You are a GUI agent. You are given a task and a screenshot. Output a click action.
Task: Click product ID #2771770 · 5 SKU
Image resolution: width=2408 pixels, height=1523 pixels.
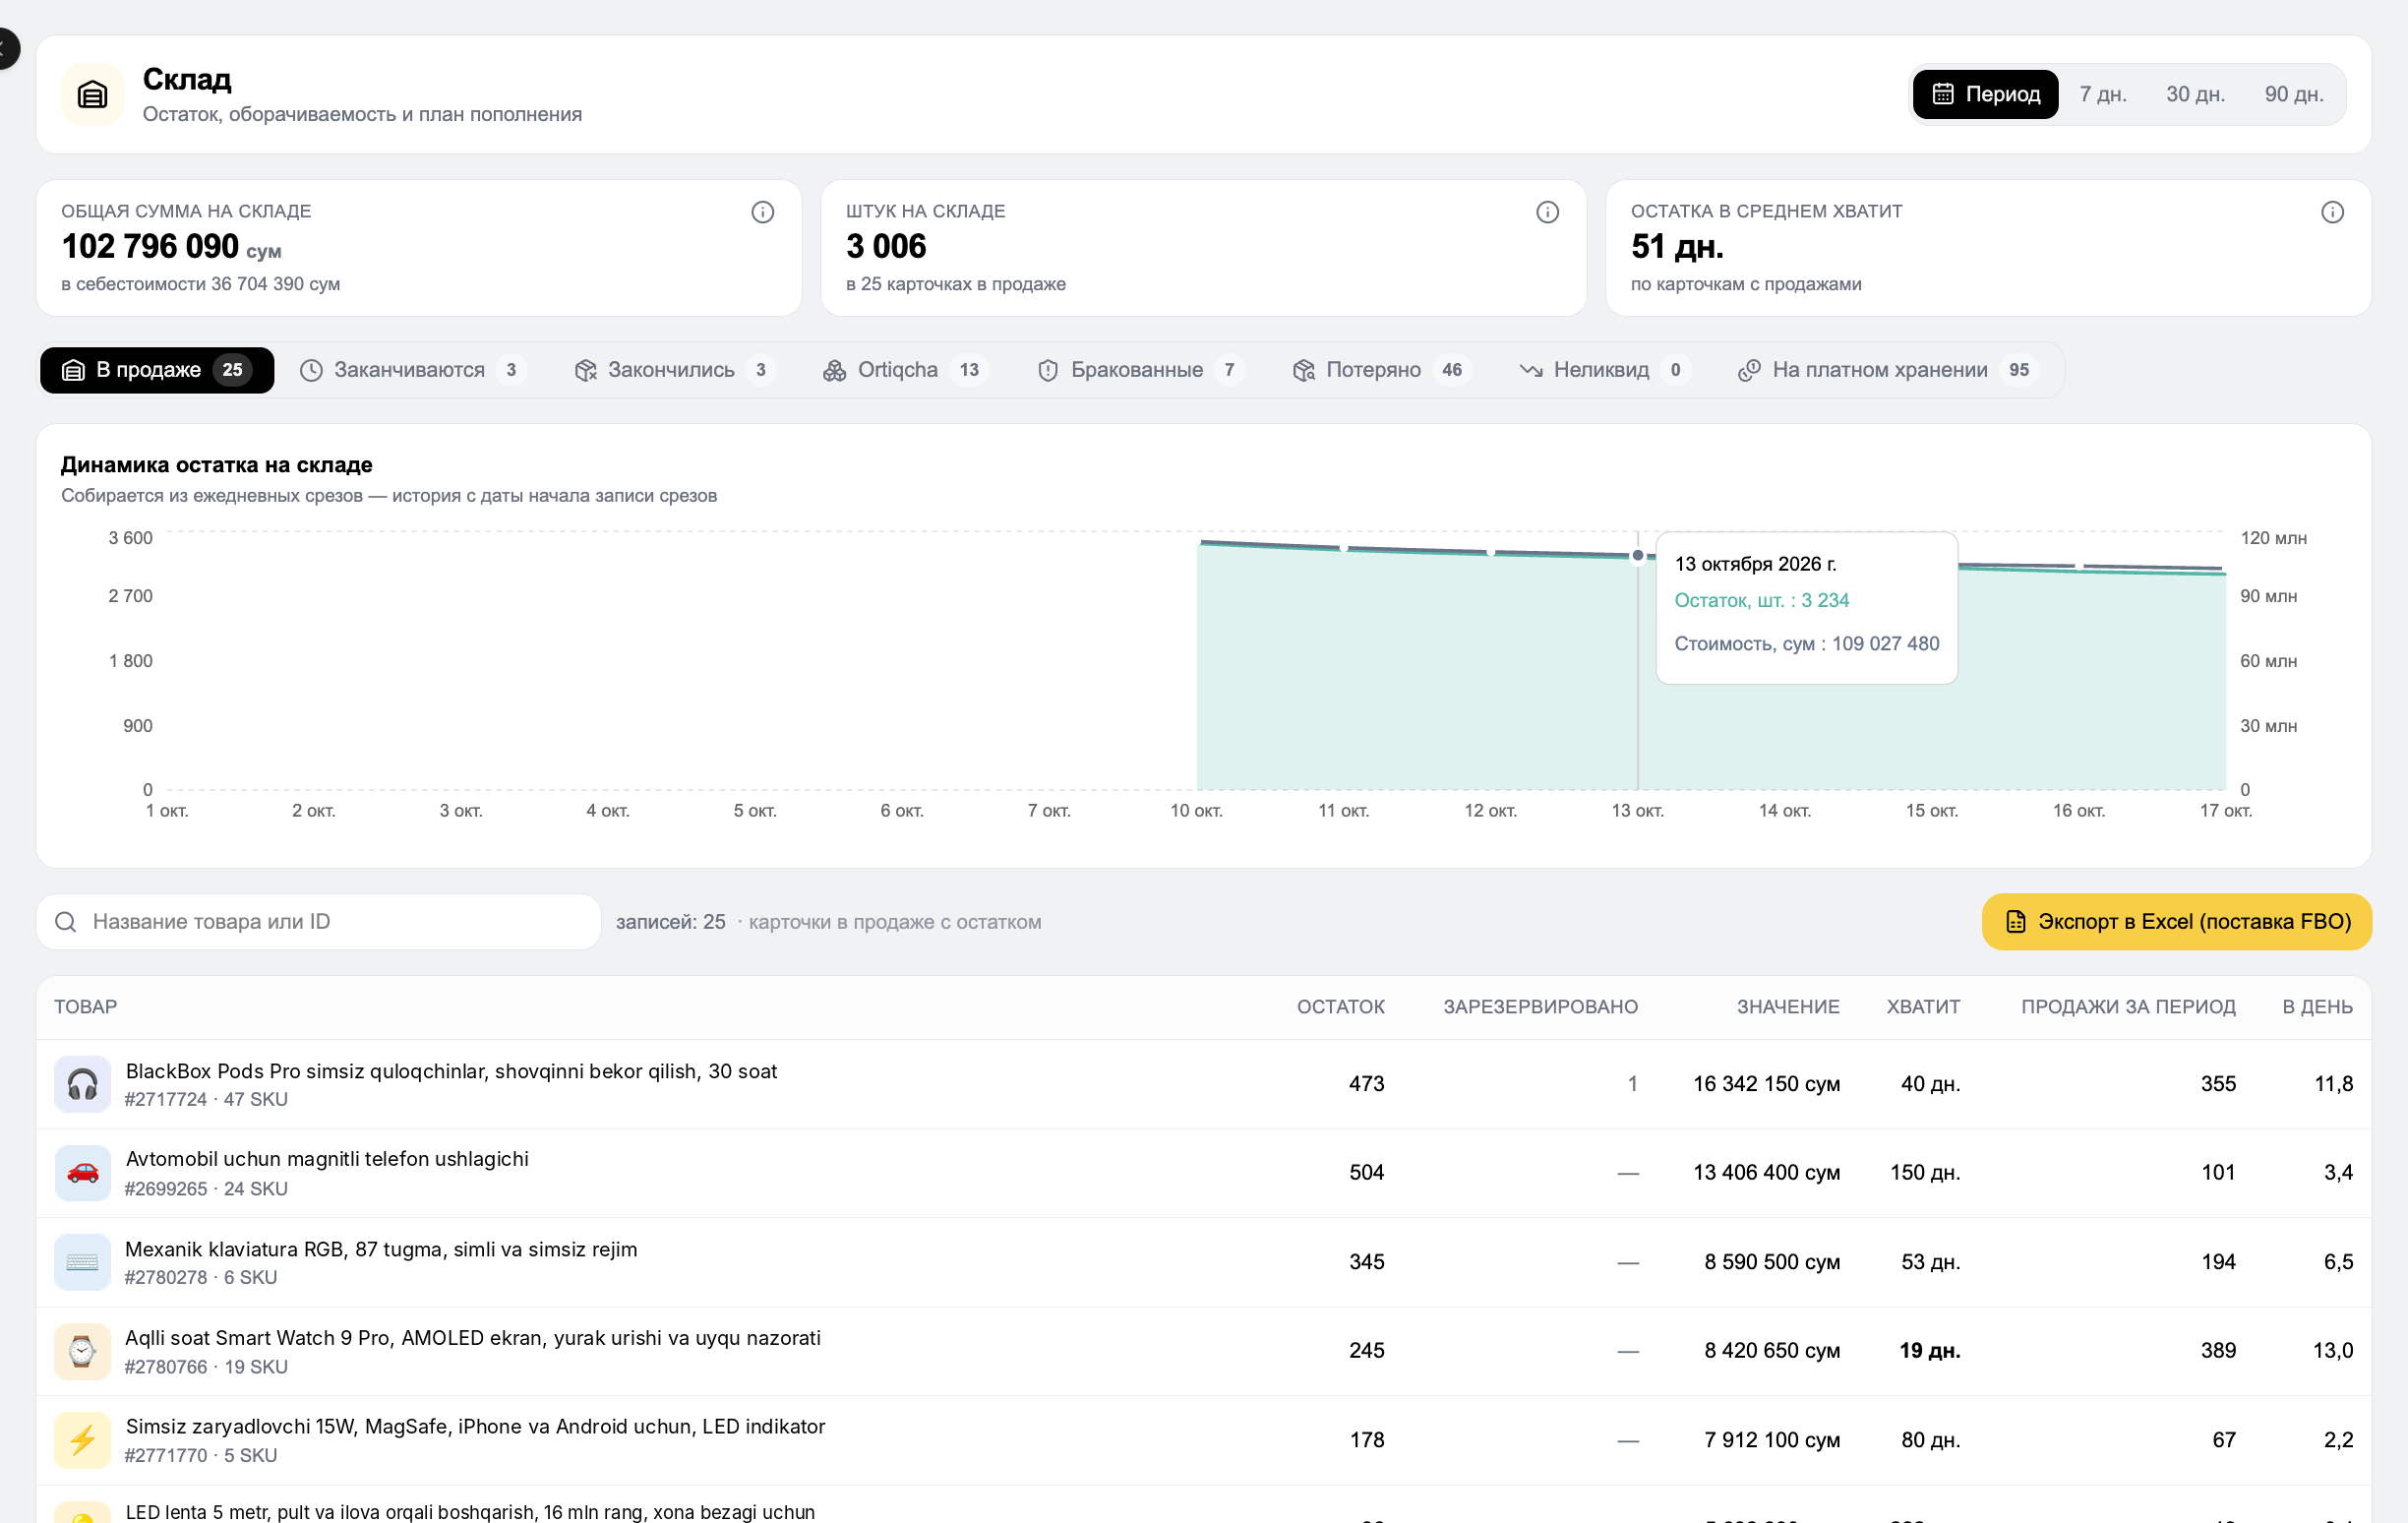pos(201,1456)
